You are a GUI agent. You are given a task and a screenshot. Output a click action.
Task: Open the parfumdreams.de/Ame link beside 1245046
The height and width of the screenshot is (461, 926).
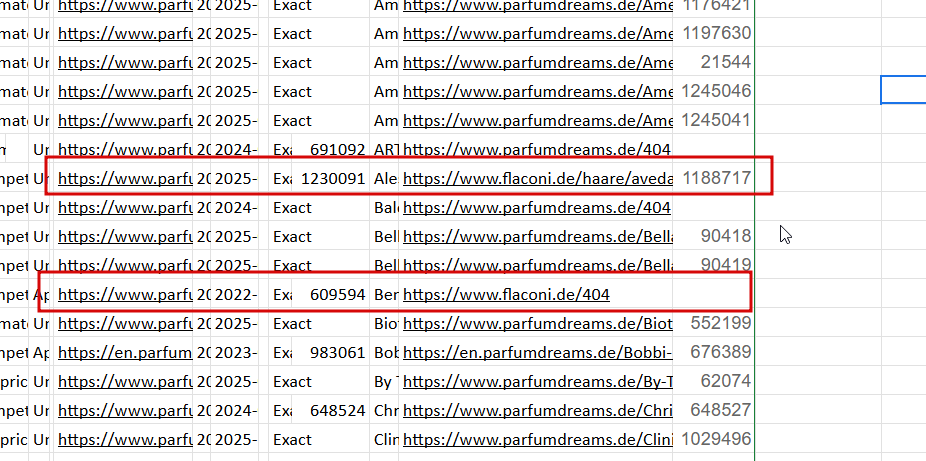click(537, 91)
